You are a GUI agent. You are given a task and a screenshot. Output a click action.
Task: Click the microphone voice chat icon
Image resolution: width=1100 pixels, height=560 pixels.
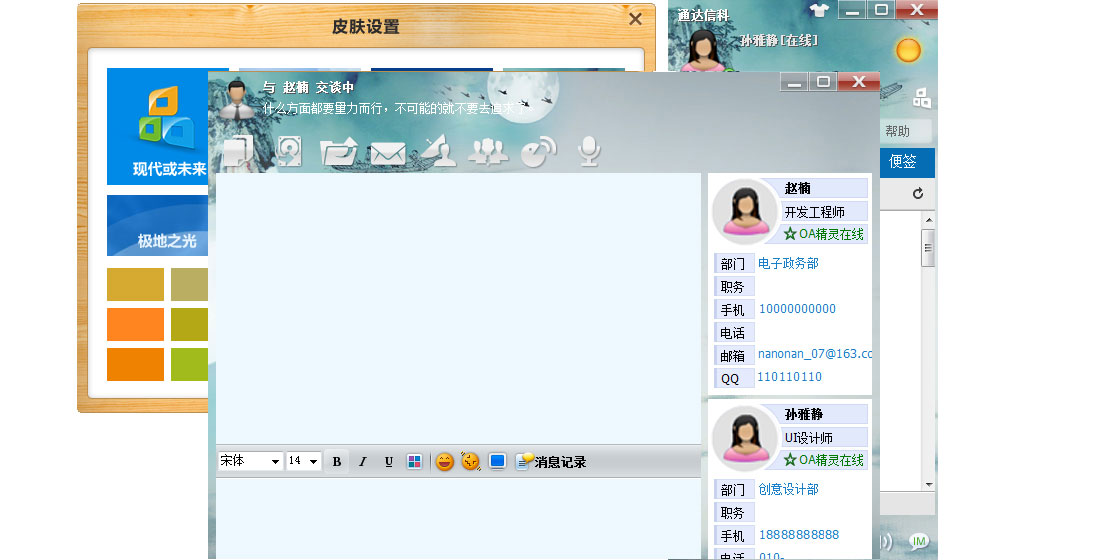pos(589,151)
